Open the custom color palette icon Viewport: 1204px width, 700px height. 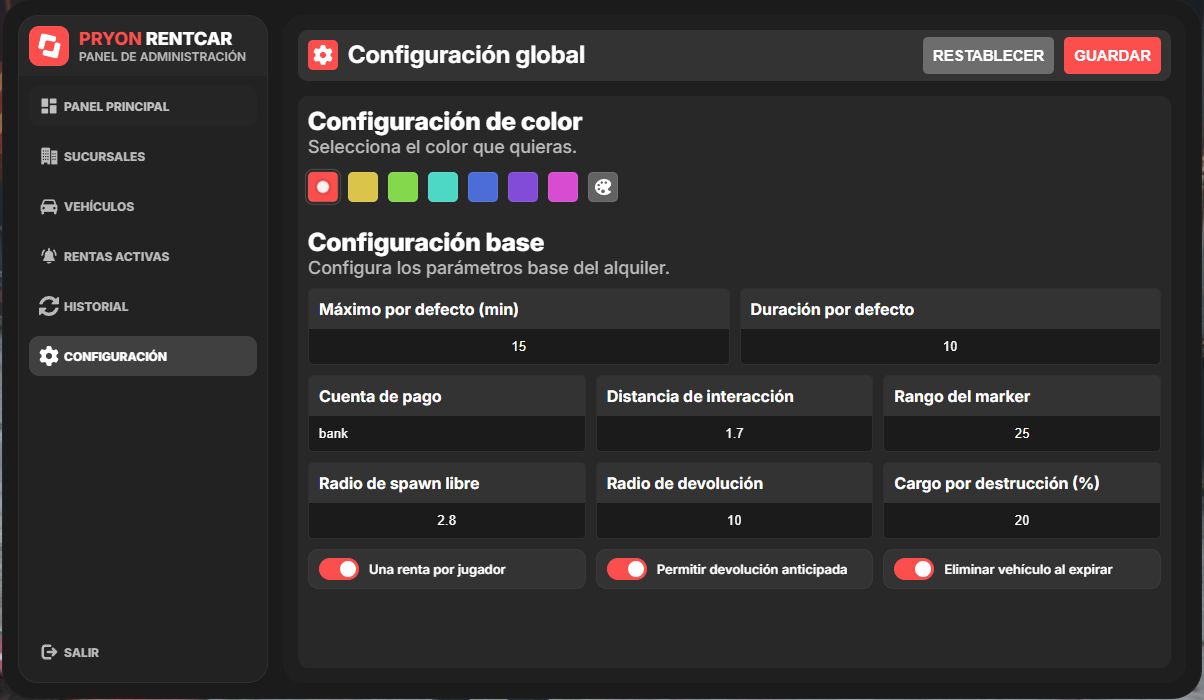click(x=603, y=187)
